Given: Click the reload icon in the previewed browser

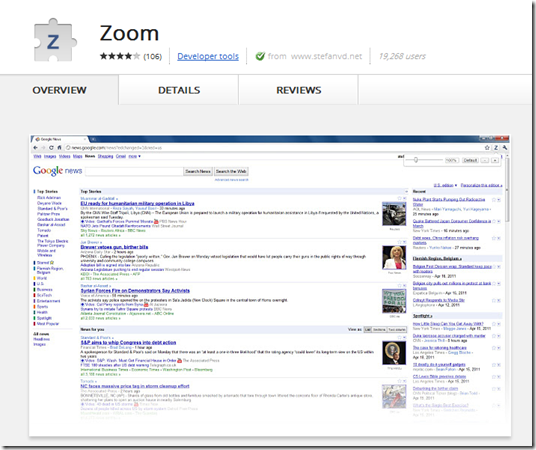Looking at the screenshot, I should pyautogui.click(x=51, y=148).
